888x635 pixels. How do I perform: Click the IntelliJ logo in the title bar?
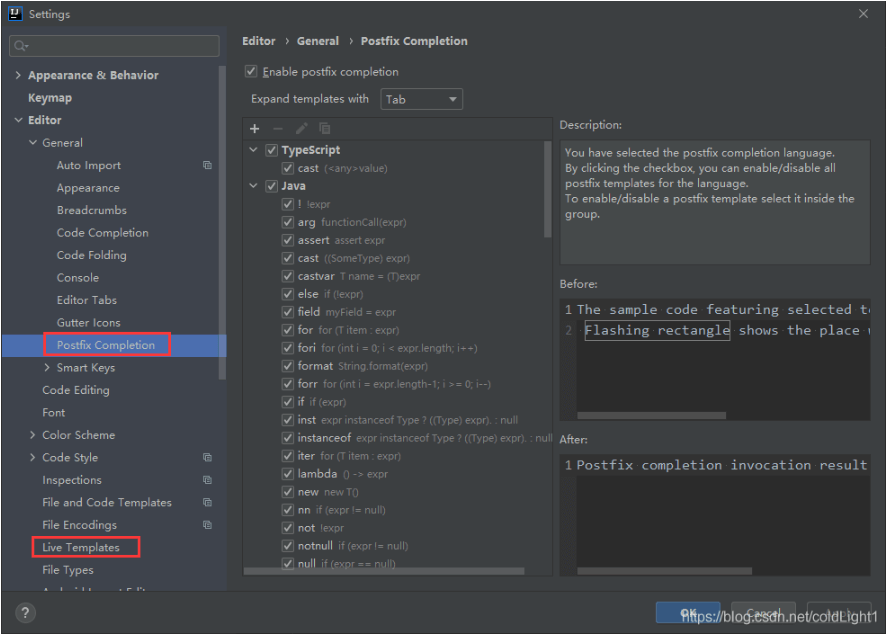(15, 14)
